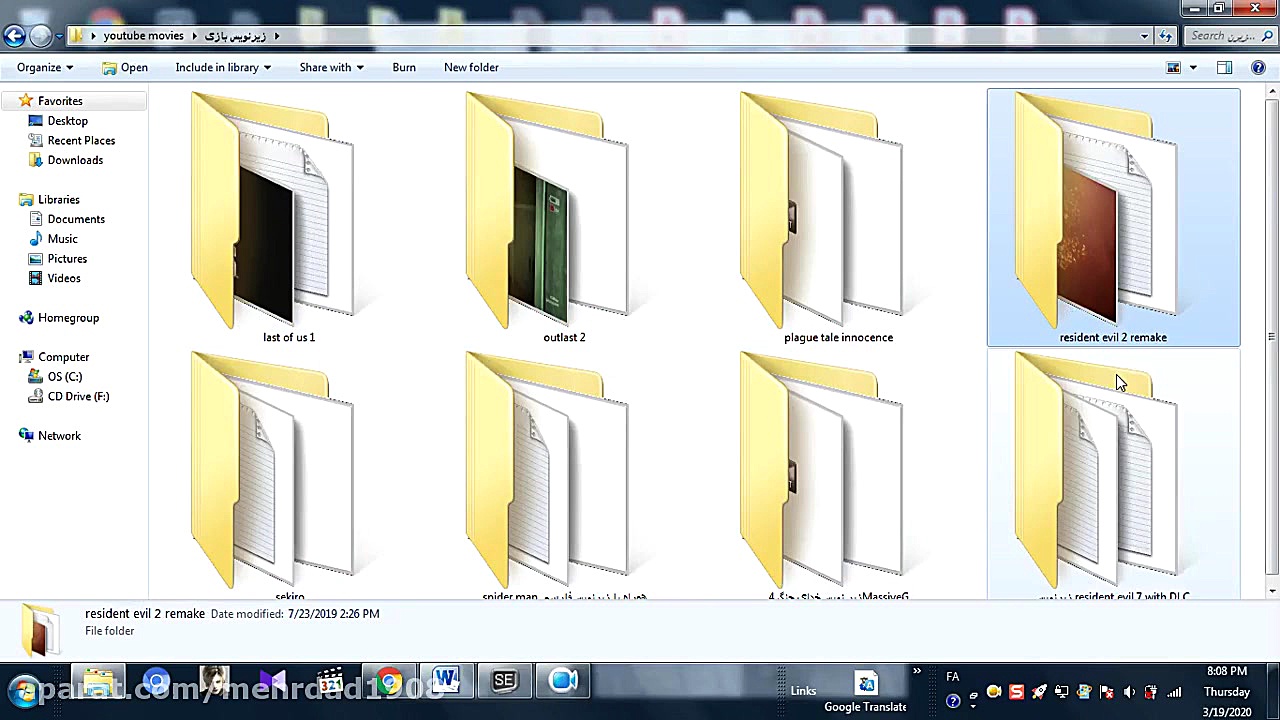Open the network signal tray icon

tap(1174, 692)
